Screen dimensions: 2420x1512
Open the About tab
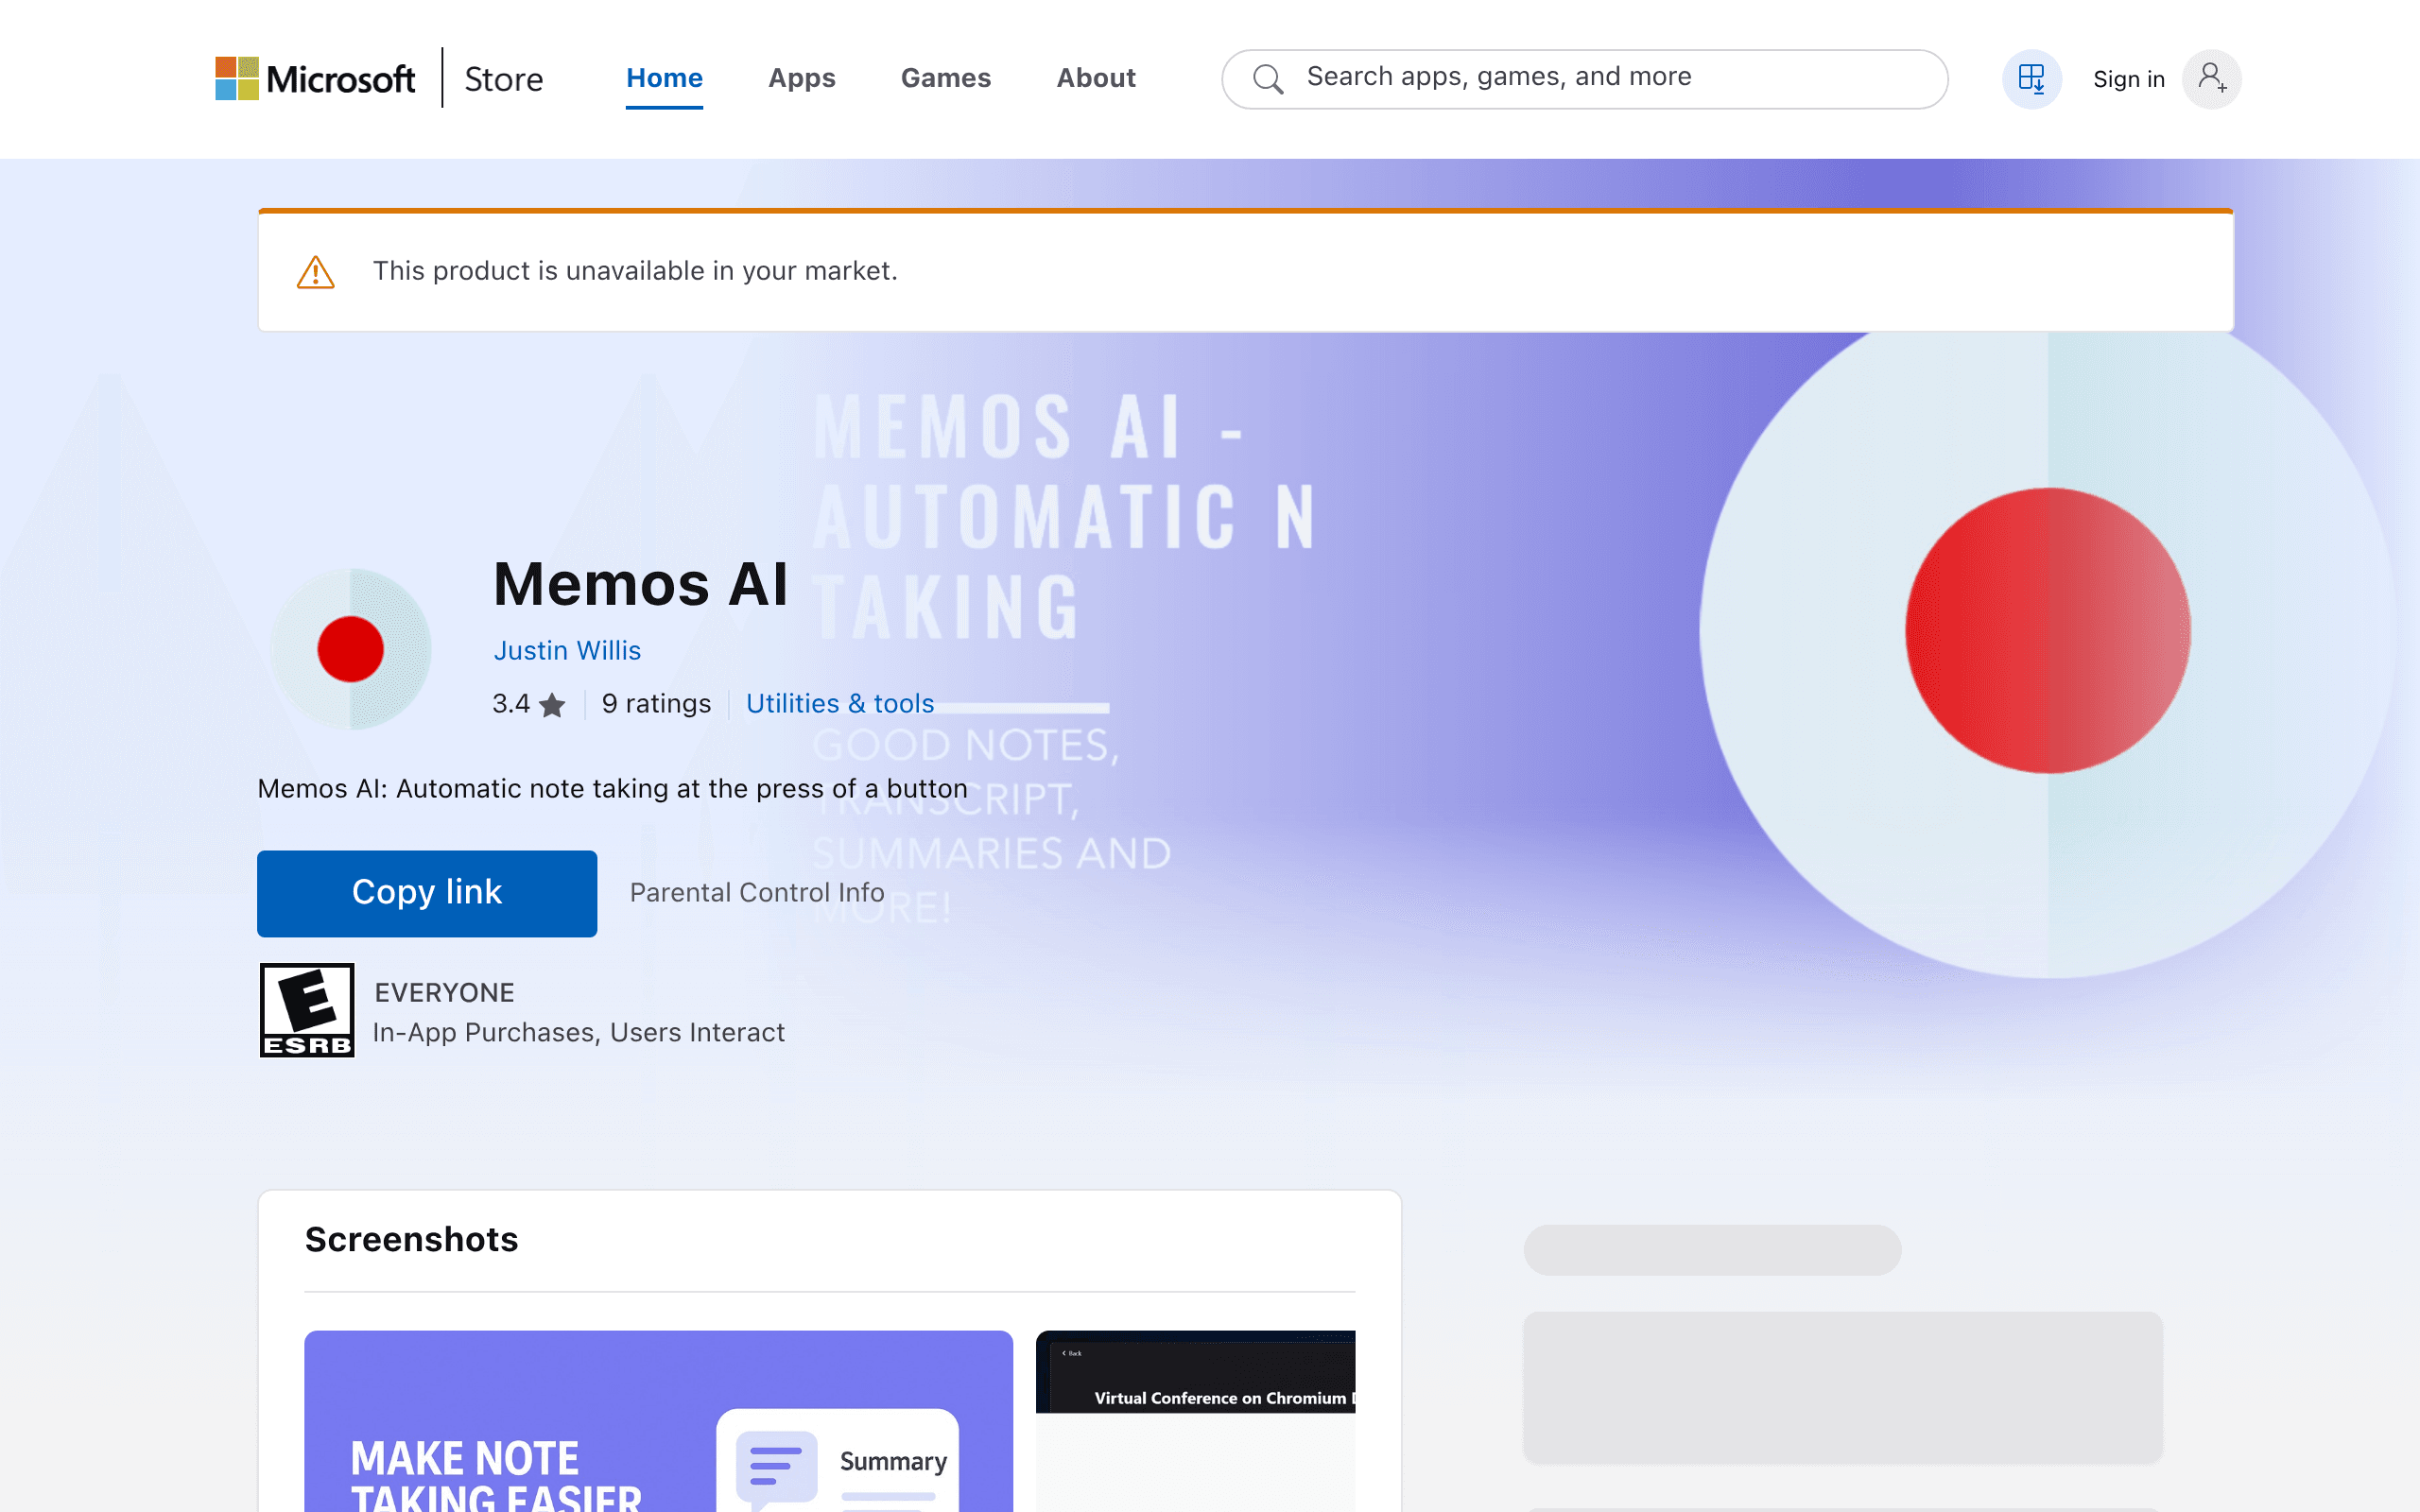click(x=1096, y=78)
